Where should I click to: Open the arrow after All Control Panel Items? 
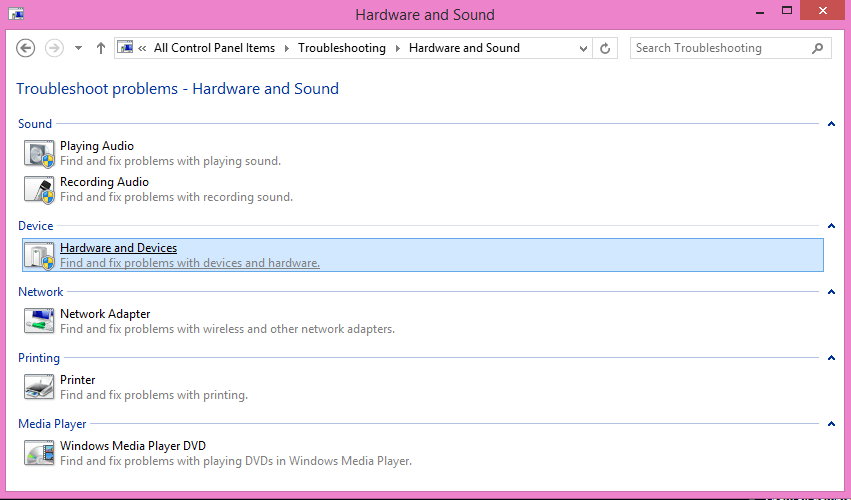(x=287, y=48)
